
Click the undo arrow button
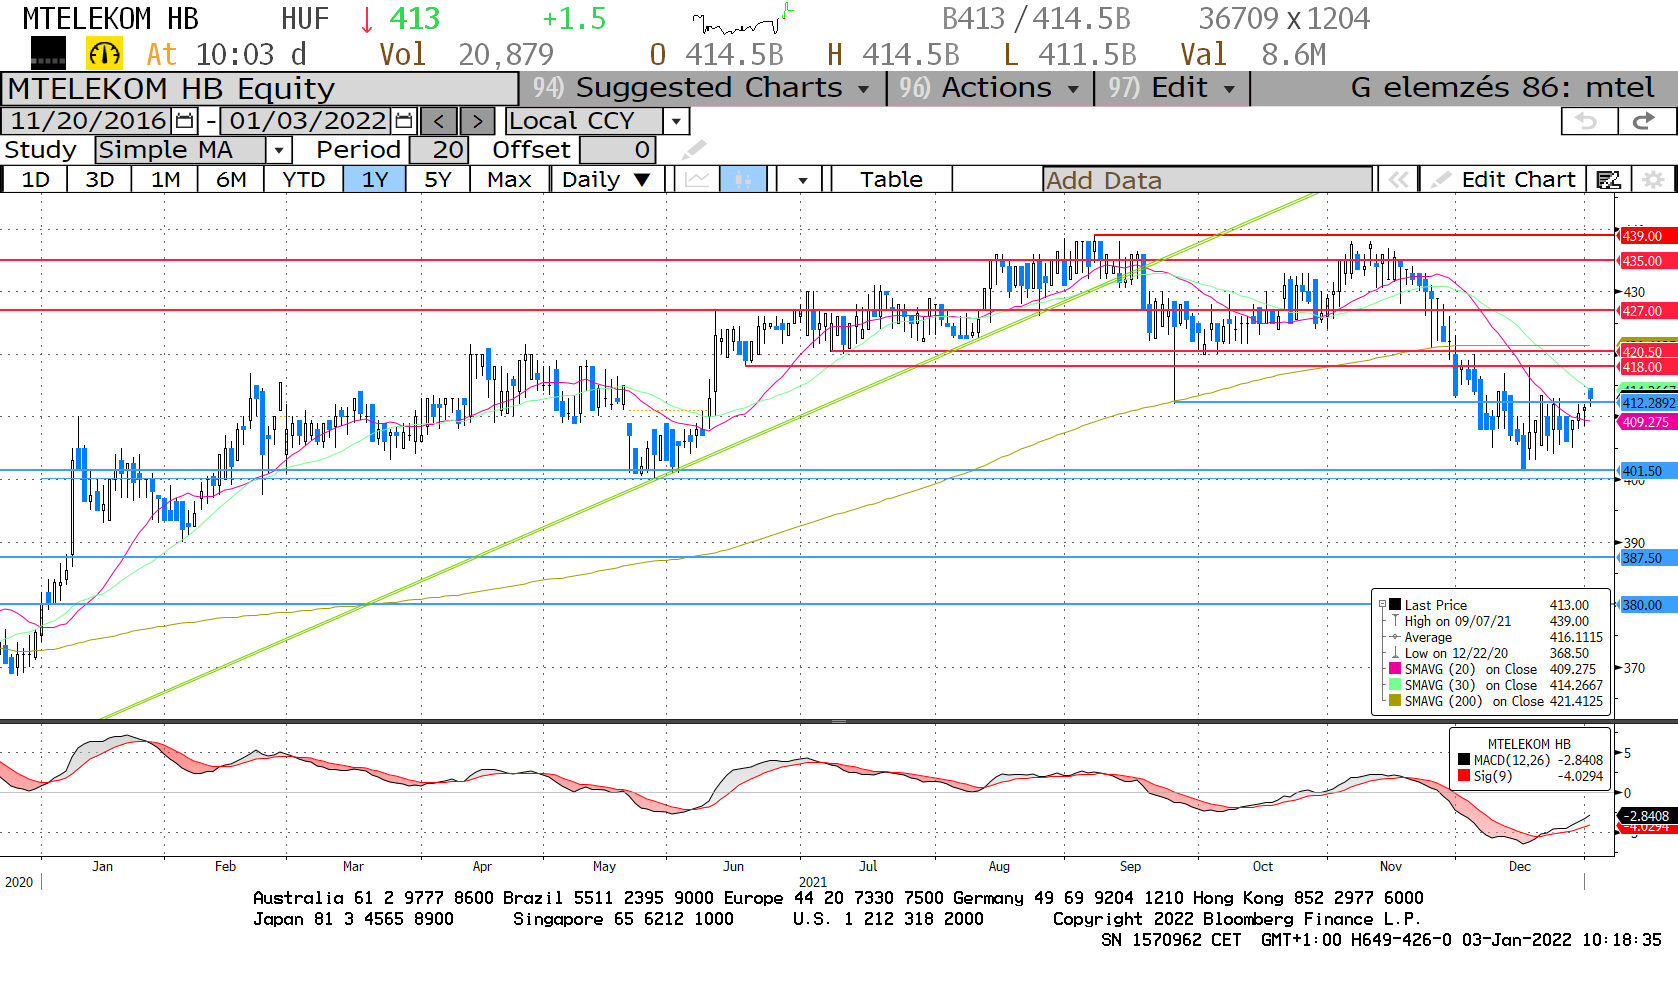click(1589, 121)
